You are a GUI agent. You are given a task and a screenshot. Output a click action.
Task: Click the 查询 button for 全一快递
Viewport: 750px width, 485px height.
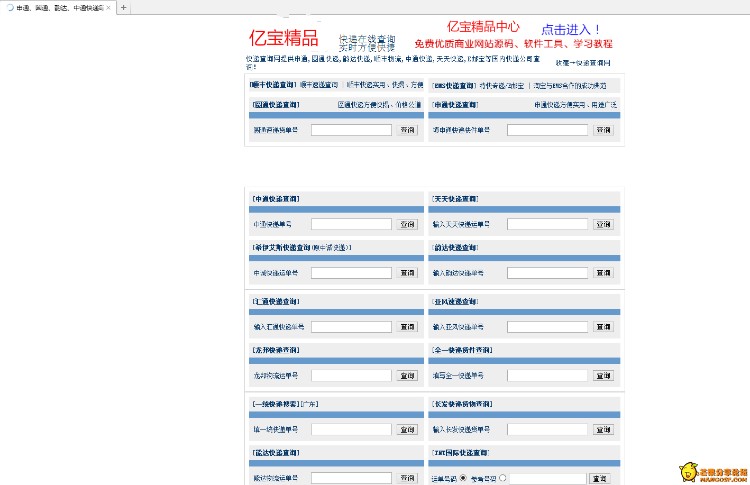pos(603,375)
